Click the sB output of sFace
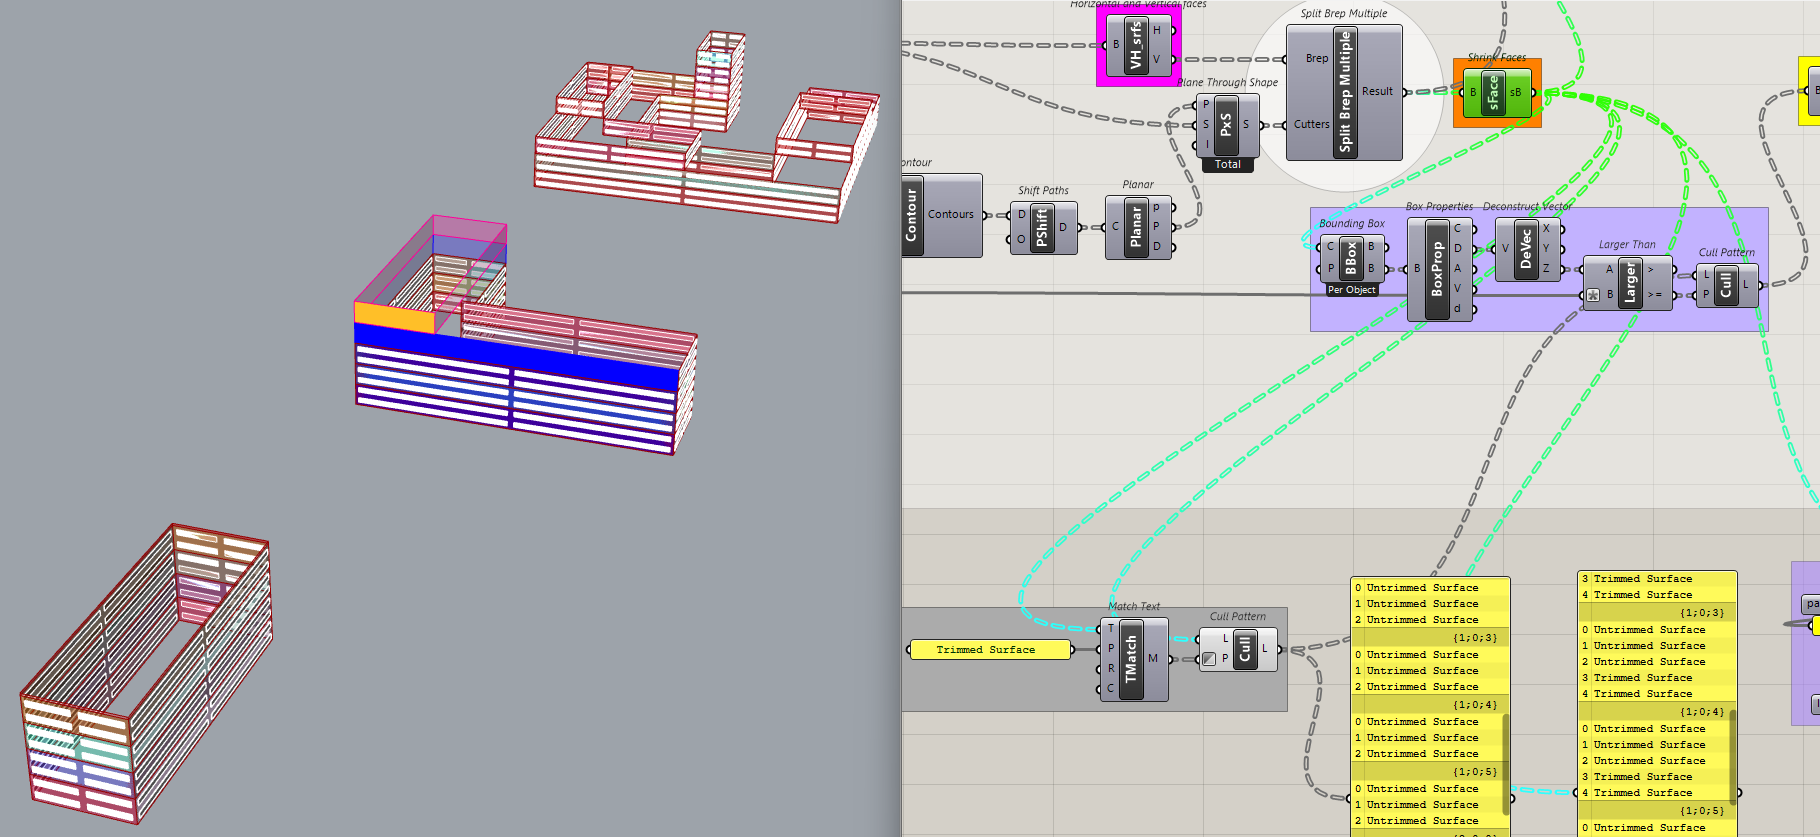The width and height of the screenshot is (1820, 837). coord(1515,92)
